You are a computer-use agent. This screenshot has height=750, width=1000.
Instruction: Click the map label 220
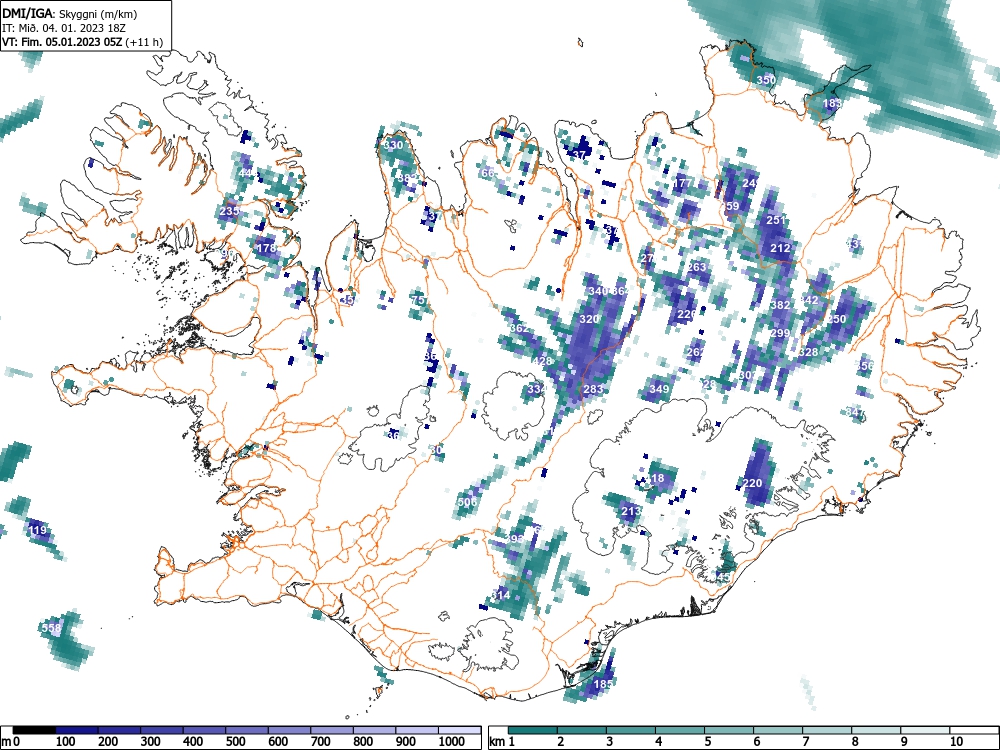753,483
